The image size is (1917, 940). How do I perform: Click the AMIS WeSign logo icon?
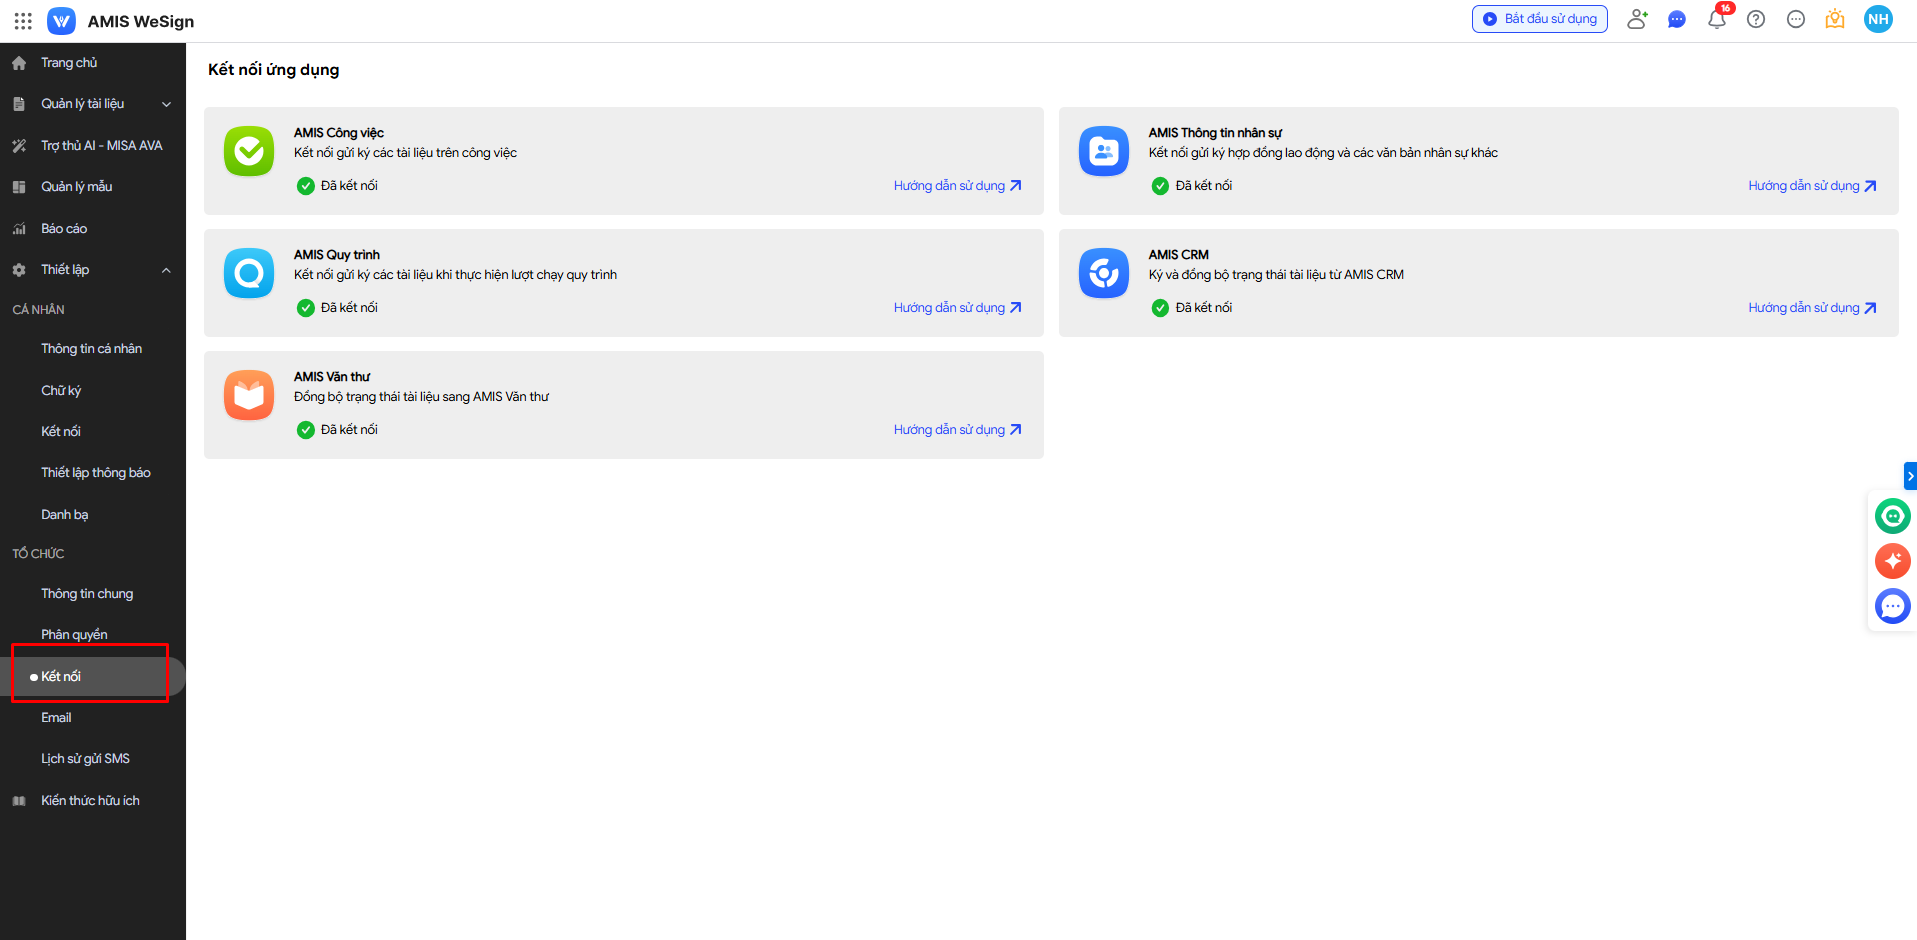pyautogui.click(x=61, y=21)
